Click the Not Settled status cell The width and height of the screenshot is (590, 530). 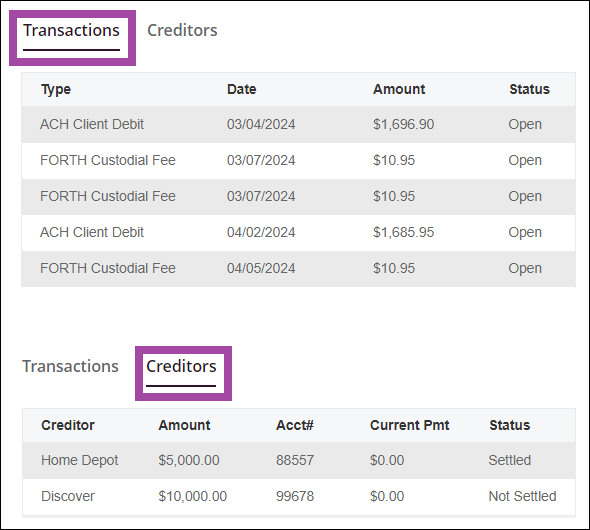coord(522,496)
